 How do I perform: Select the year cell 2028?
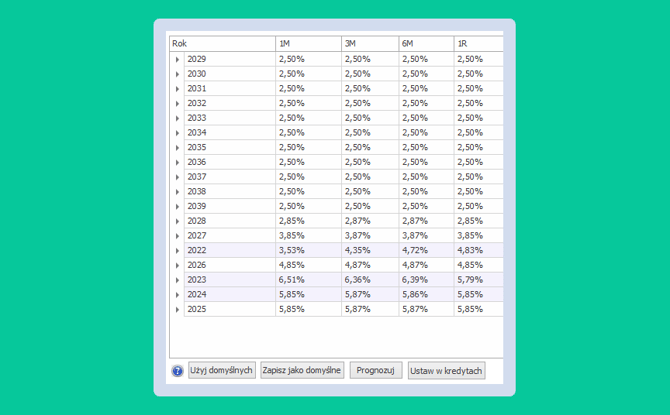[x=230, y=221]
